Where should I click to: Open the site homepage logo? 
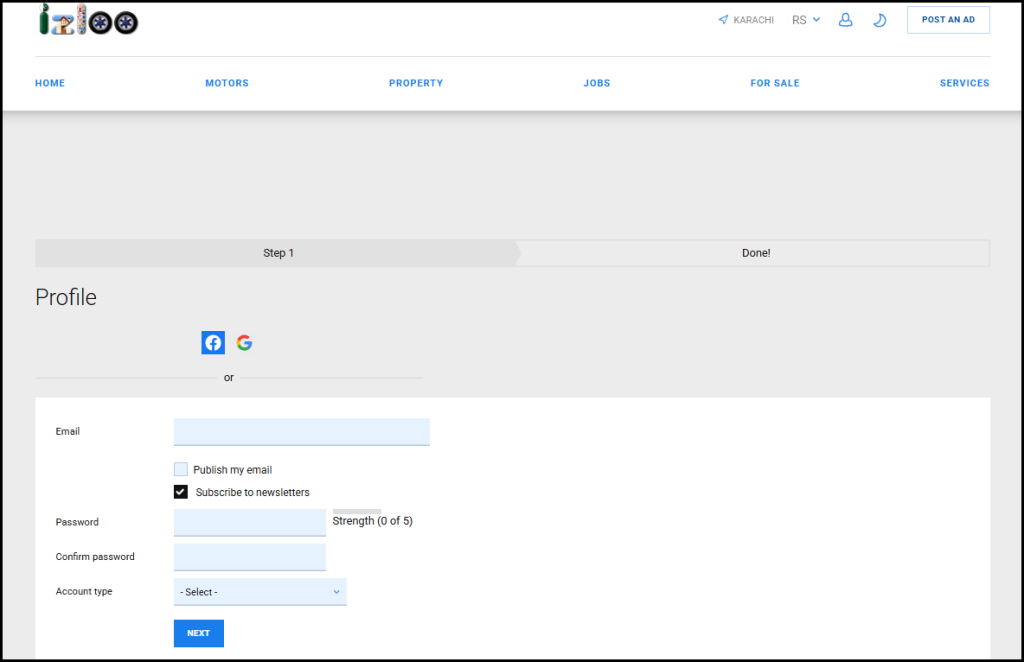coord(88,20)
